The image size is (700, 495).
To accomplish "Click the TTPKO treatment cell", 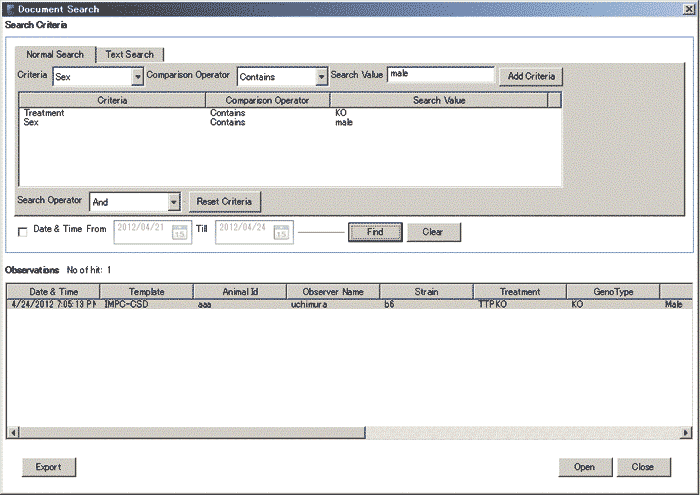I will coord(492,304).
